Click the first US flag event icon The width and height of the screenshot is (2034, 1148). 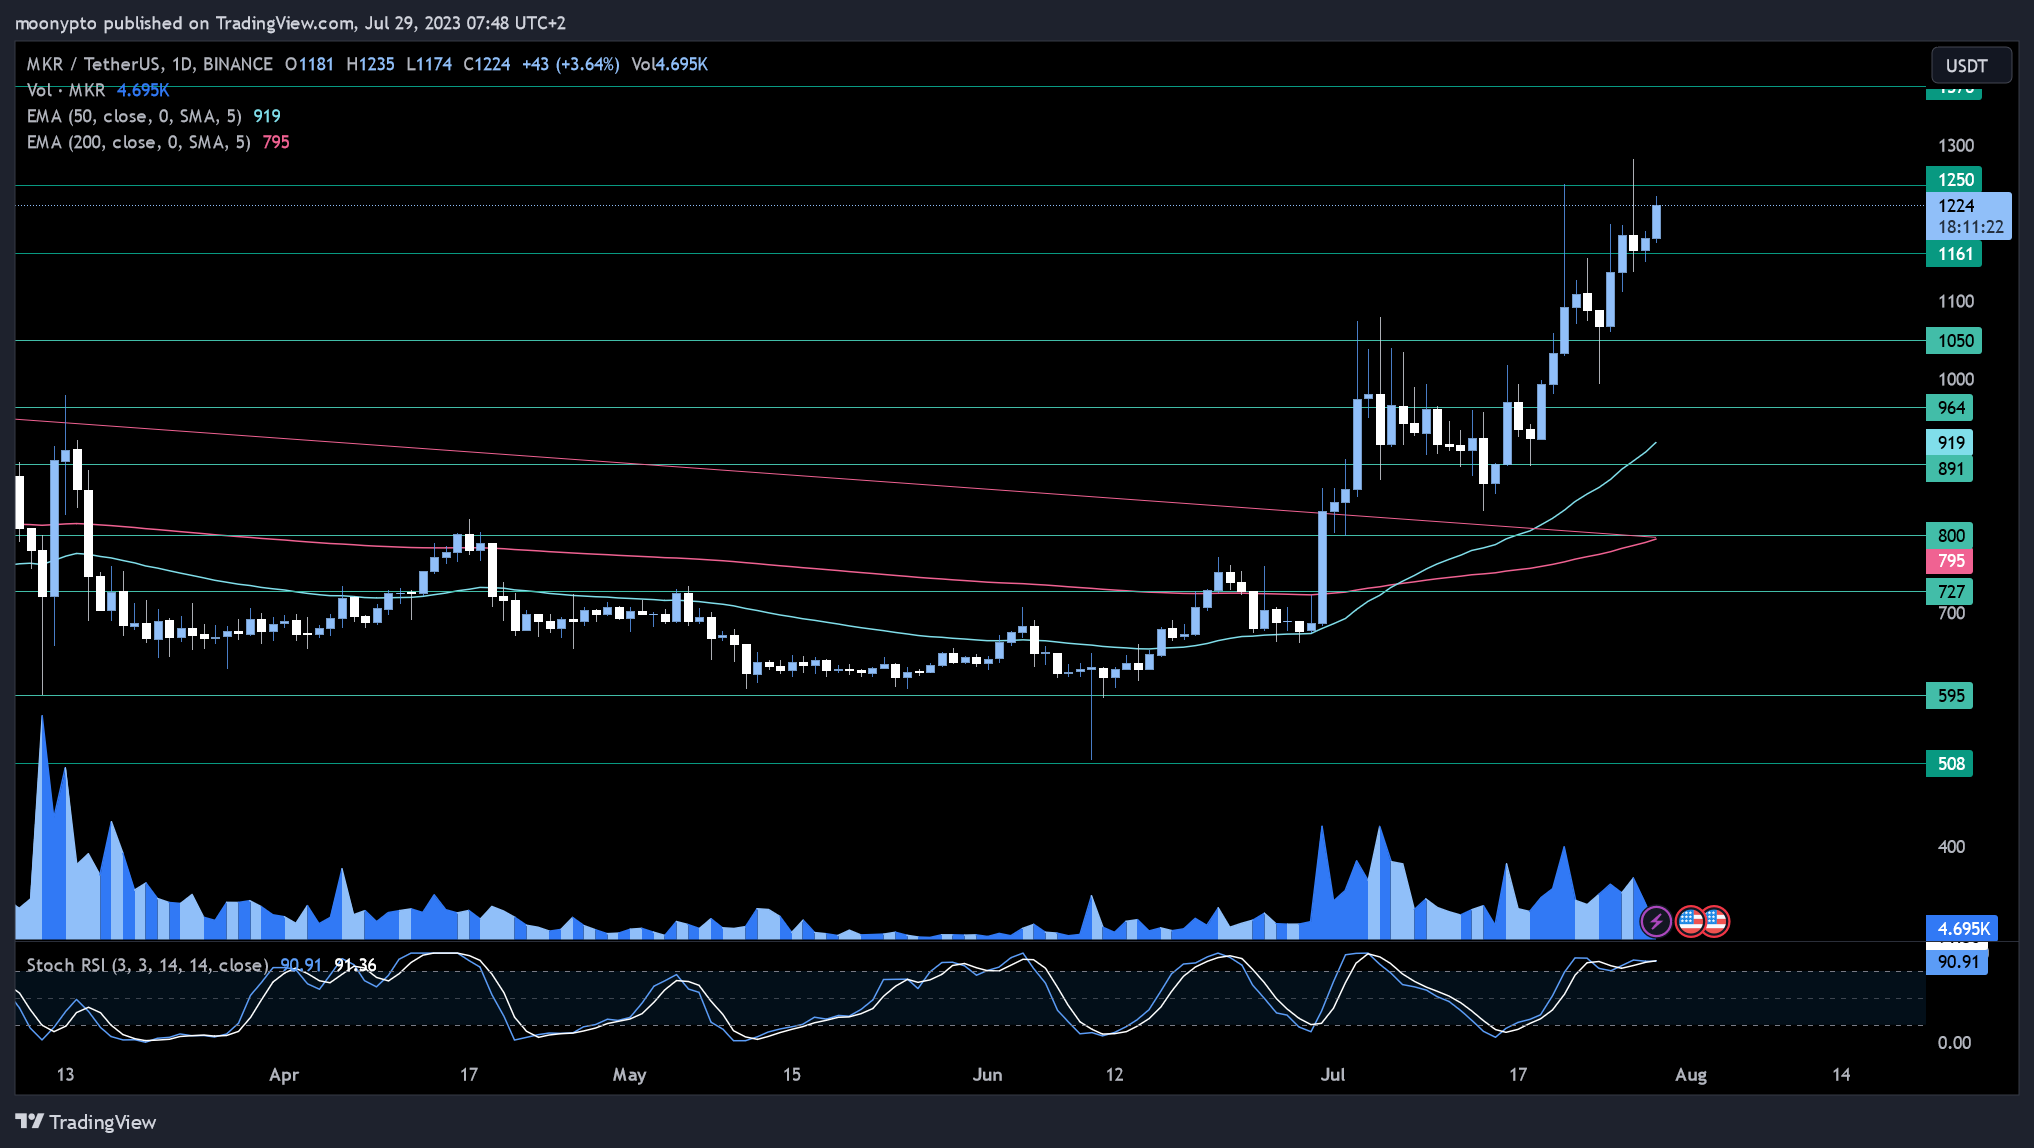click(1690, 921)
